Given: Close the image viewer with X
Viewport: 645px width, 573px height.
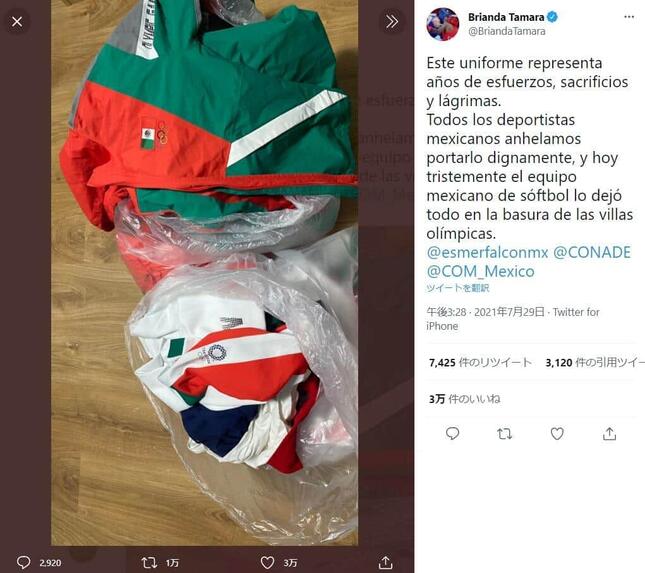Looking at the screenshot, I should [x=17, y=21].
